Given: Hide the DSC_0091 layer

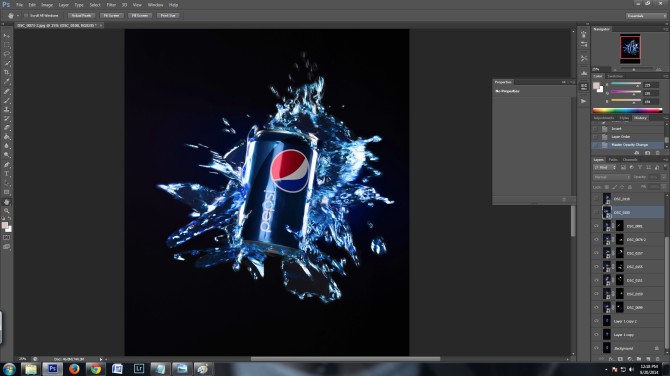Looking at the screenshot, I should (596, 226).
